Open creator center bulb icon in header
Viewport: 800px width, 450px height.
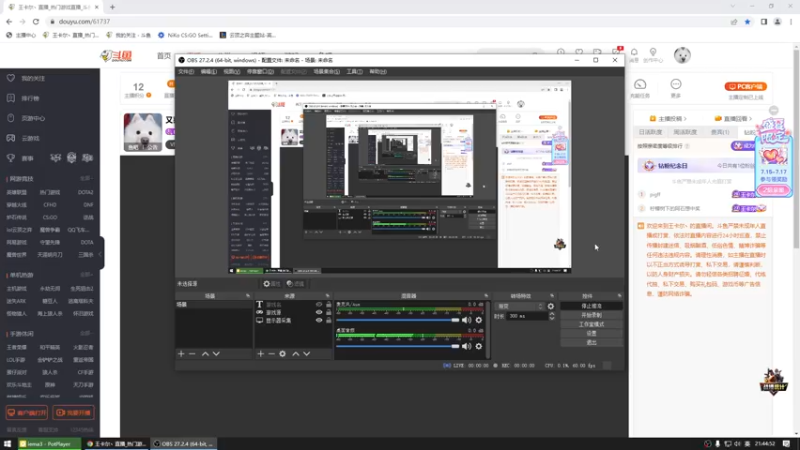pyautogui.click(x=653, y=52)
